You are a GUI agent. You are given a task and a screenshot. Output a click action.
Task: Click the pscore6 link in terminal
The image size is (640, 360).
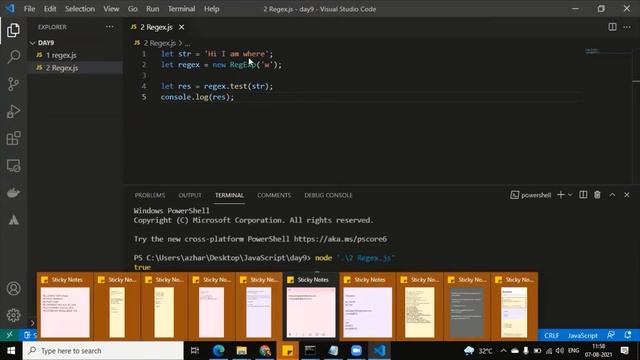pos(340,239)
